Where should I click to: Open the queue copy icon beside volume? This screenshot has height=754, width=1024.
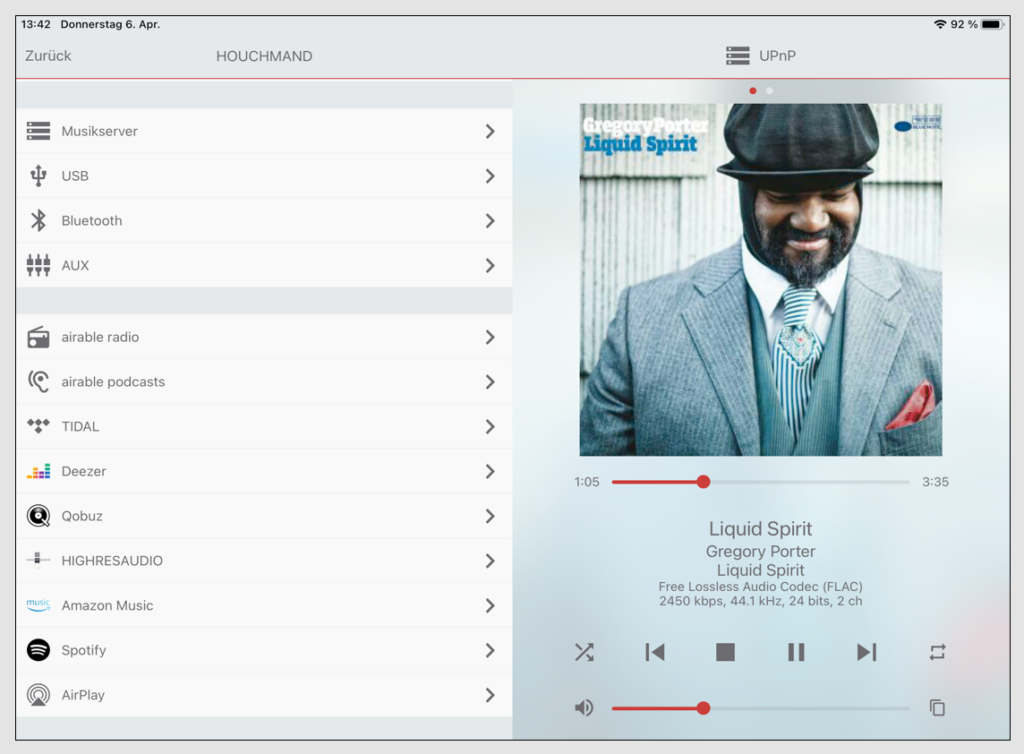(x=937, y=708)
